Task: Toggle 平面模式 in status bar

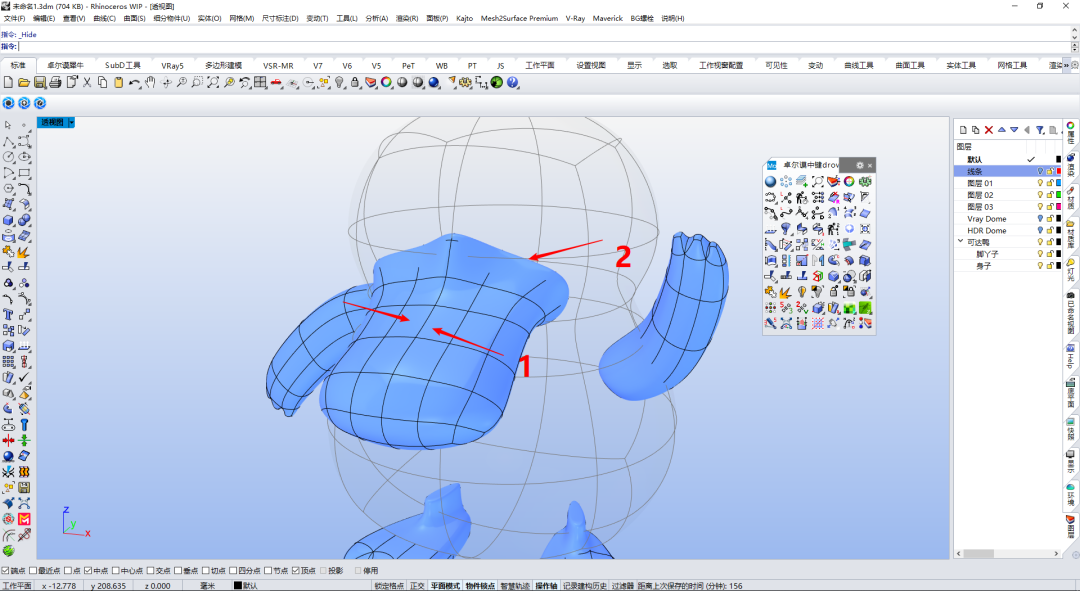Action: [445, 585]
